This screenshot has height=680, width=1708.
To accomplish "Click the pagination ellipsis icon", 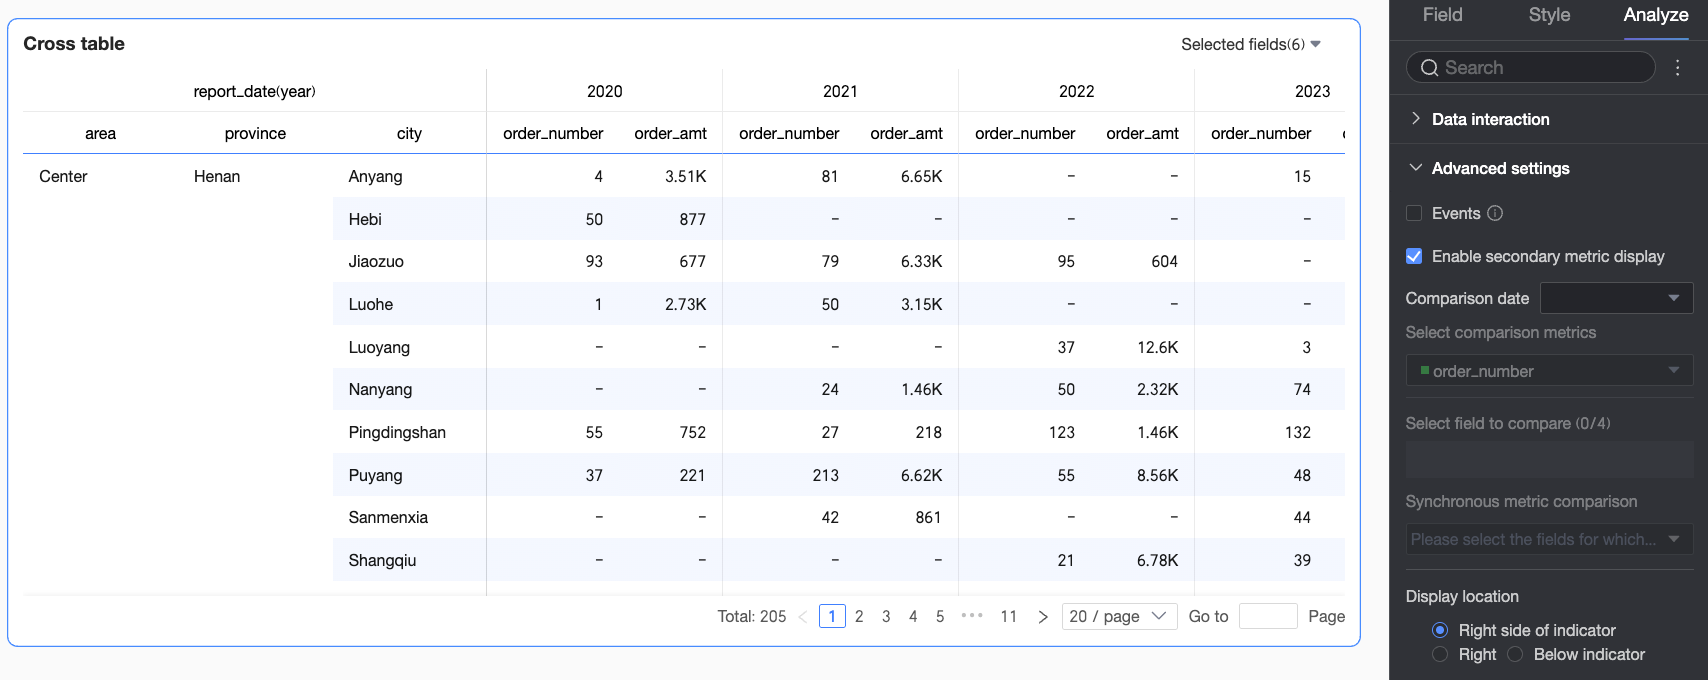I will [x=972, y=616].
